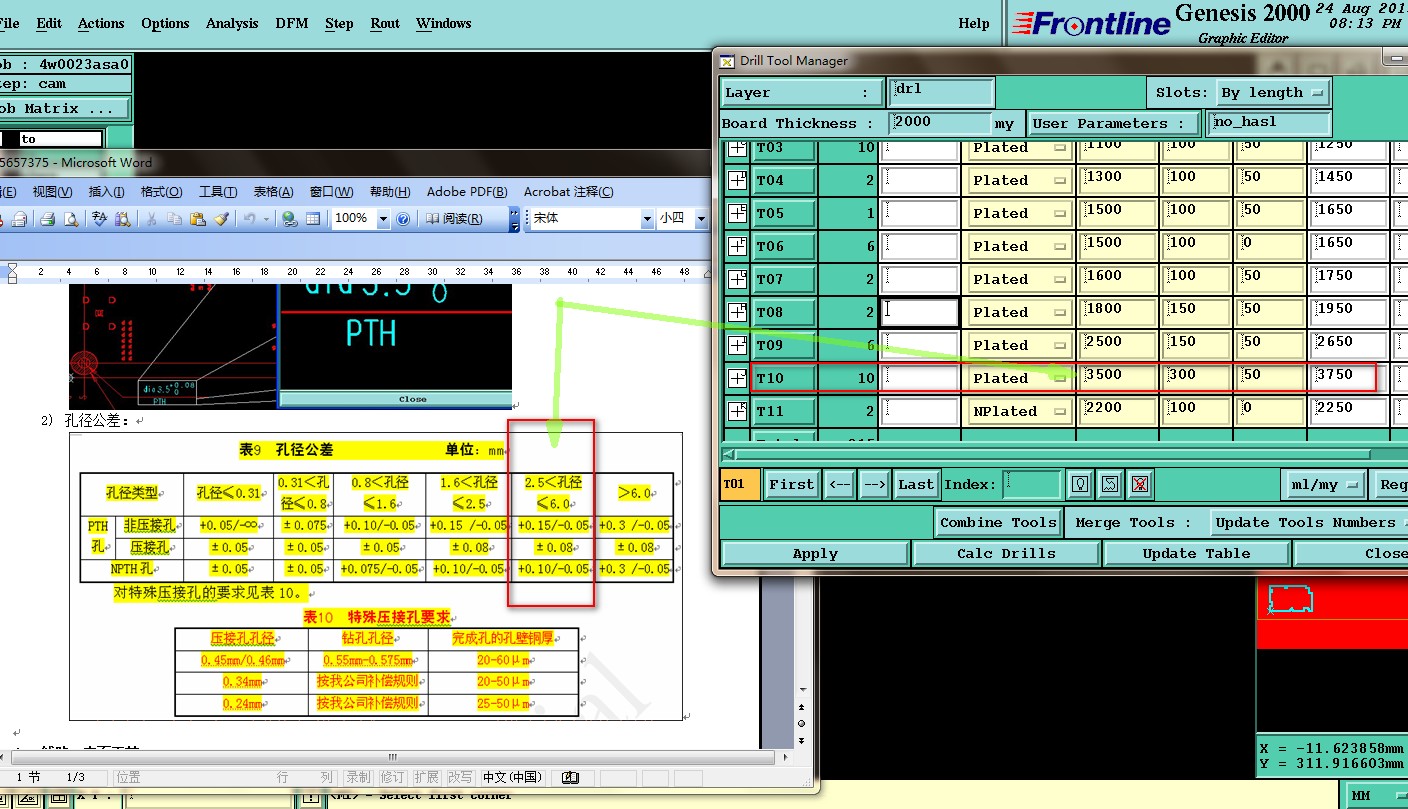This screenshot has width=1408, height=809.
Task: Open the ml/my units dropdown
Action: pos(1324,484)
